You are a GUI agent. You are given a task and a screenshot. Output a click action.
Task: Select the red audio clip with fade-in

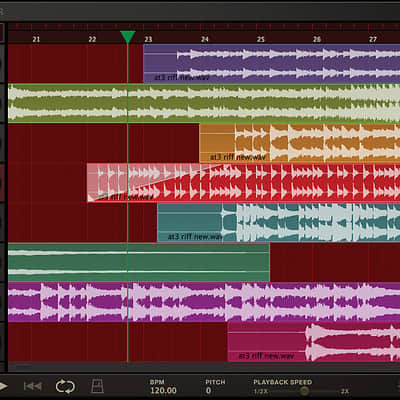[x=244, y=183]
